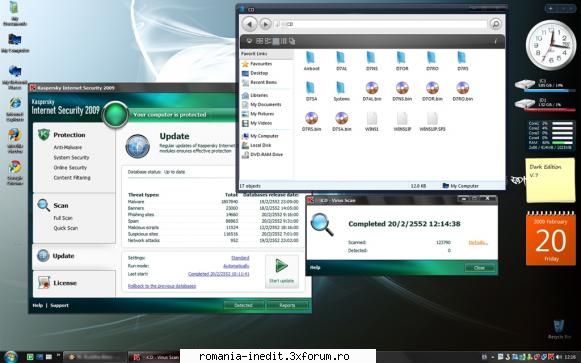
Task: Open the Scan section in Kaspersky
Action: coord(61,206)
